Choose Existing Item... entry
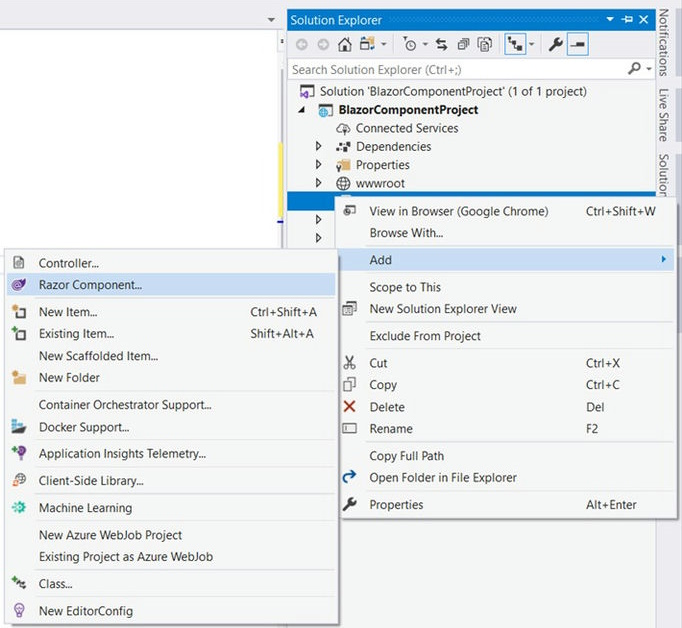Screen dimensions: 682x628 171,334
